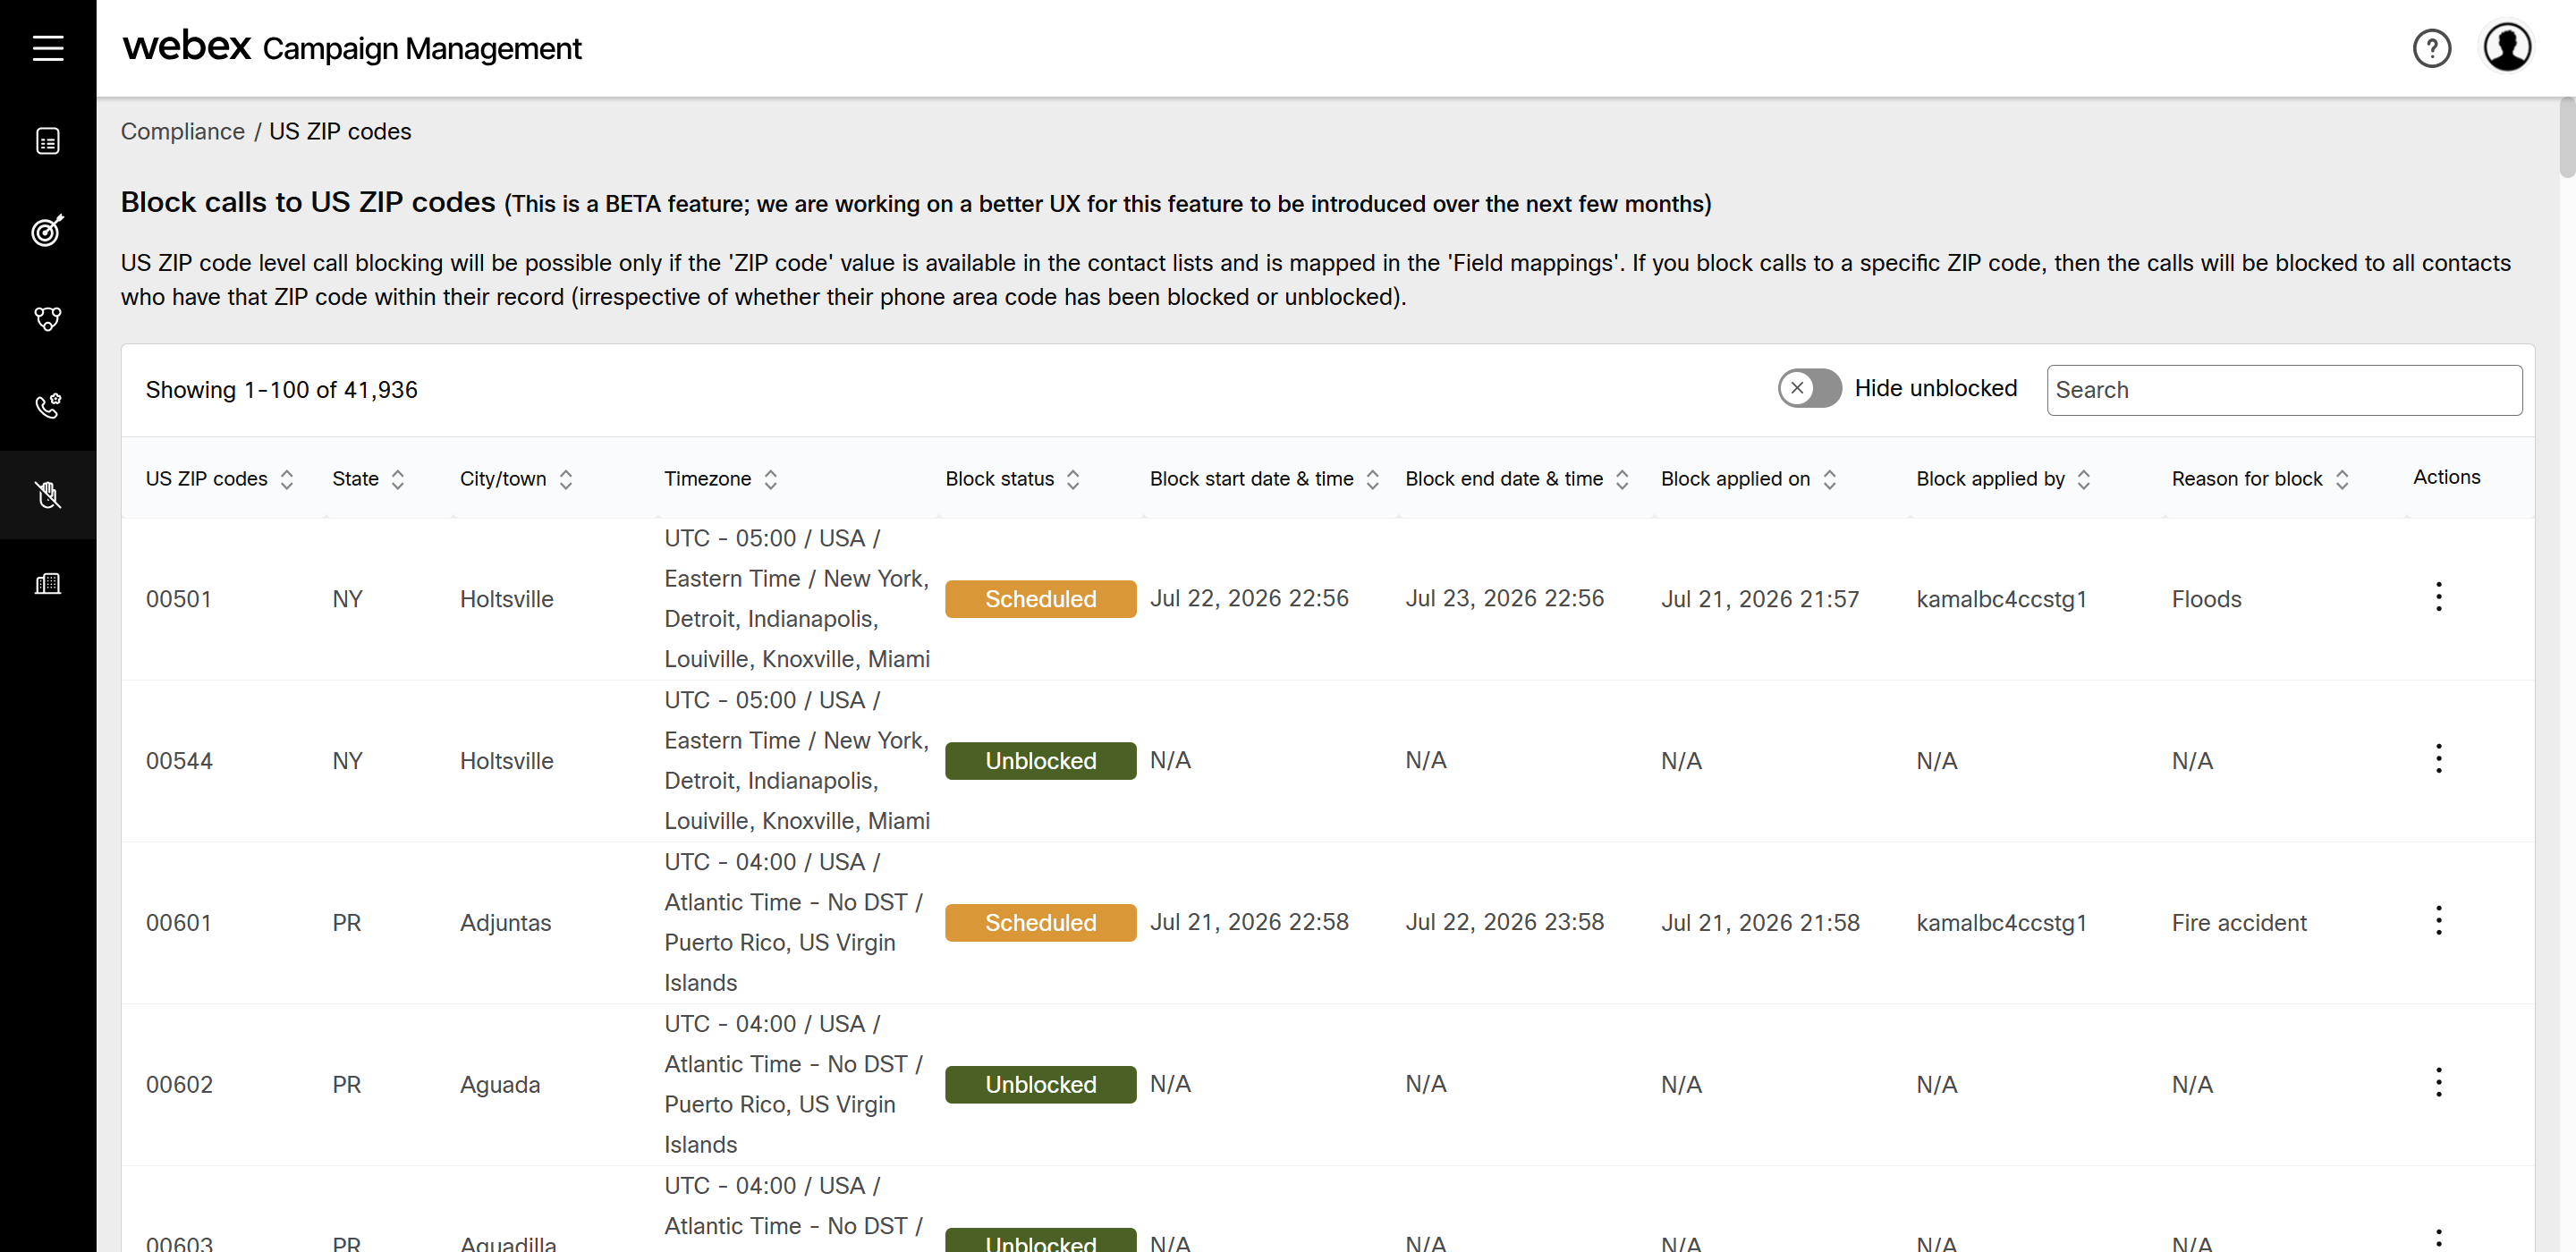Select ZIP code 00602 cell
Viewport: 2576px width, 1252px height.
coord(179,1085)
